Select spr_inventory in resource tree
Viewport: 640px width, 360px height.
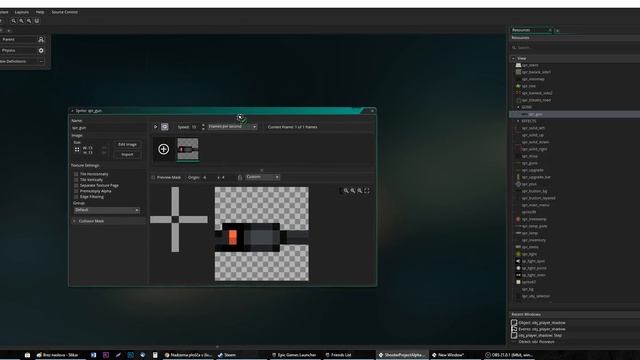534,240
